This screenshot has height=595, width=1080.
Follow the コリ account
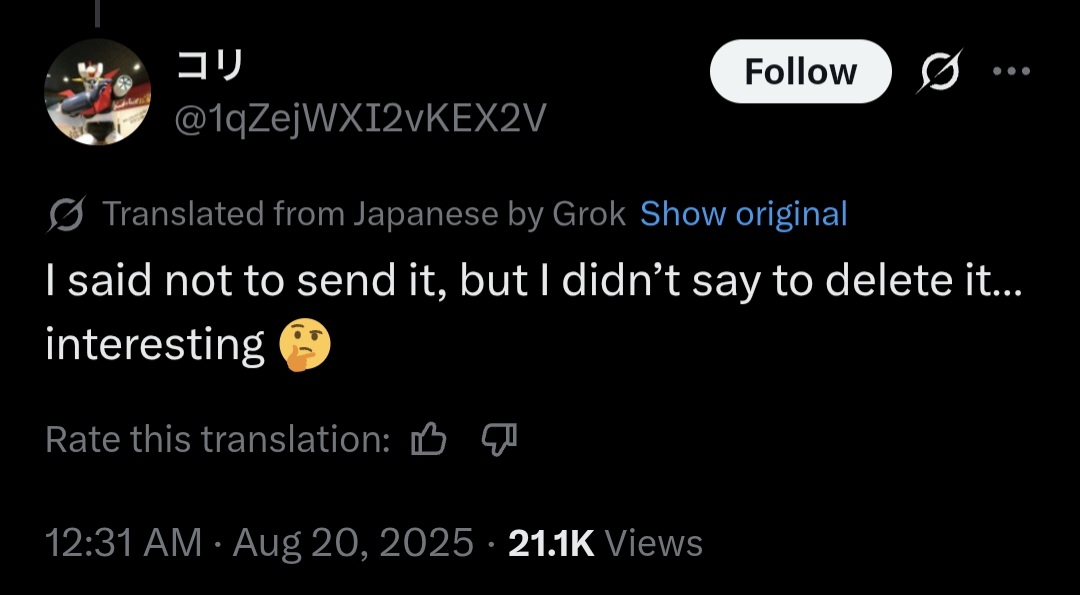point(800,72)
